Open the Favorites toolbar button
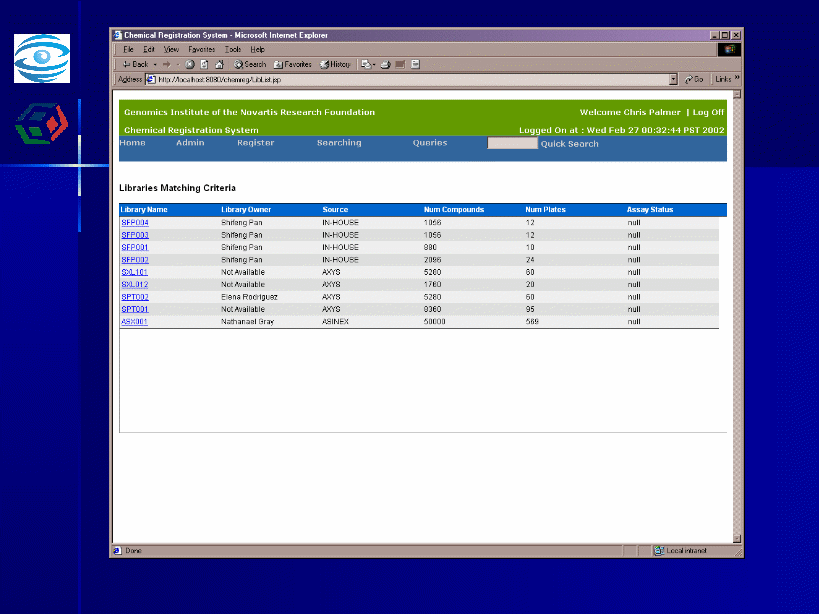Viewport: 819px width, 614px height. pyautogui.click(x=293, y=64)
